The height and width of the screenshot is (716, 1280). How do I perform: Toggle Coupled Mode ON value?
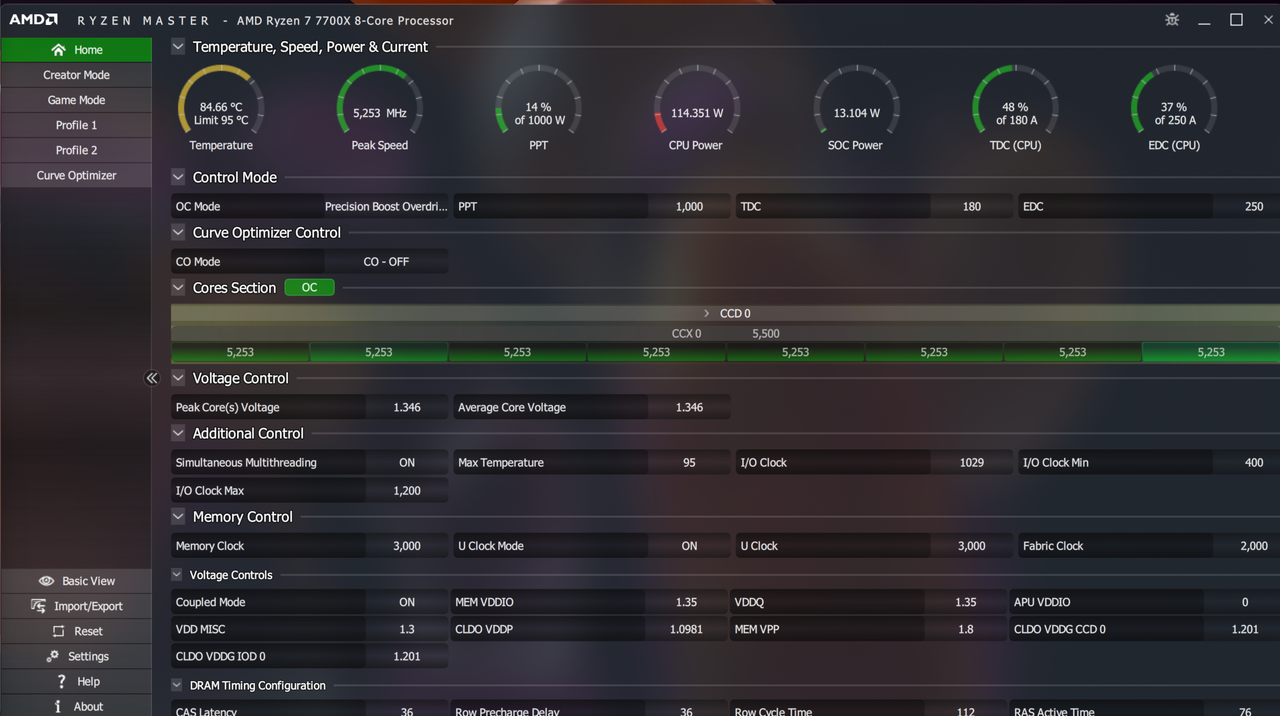click(407, 602)
